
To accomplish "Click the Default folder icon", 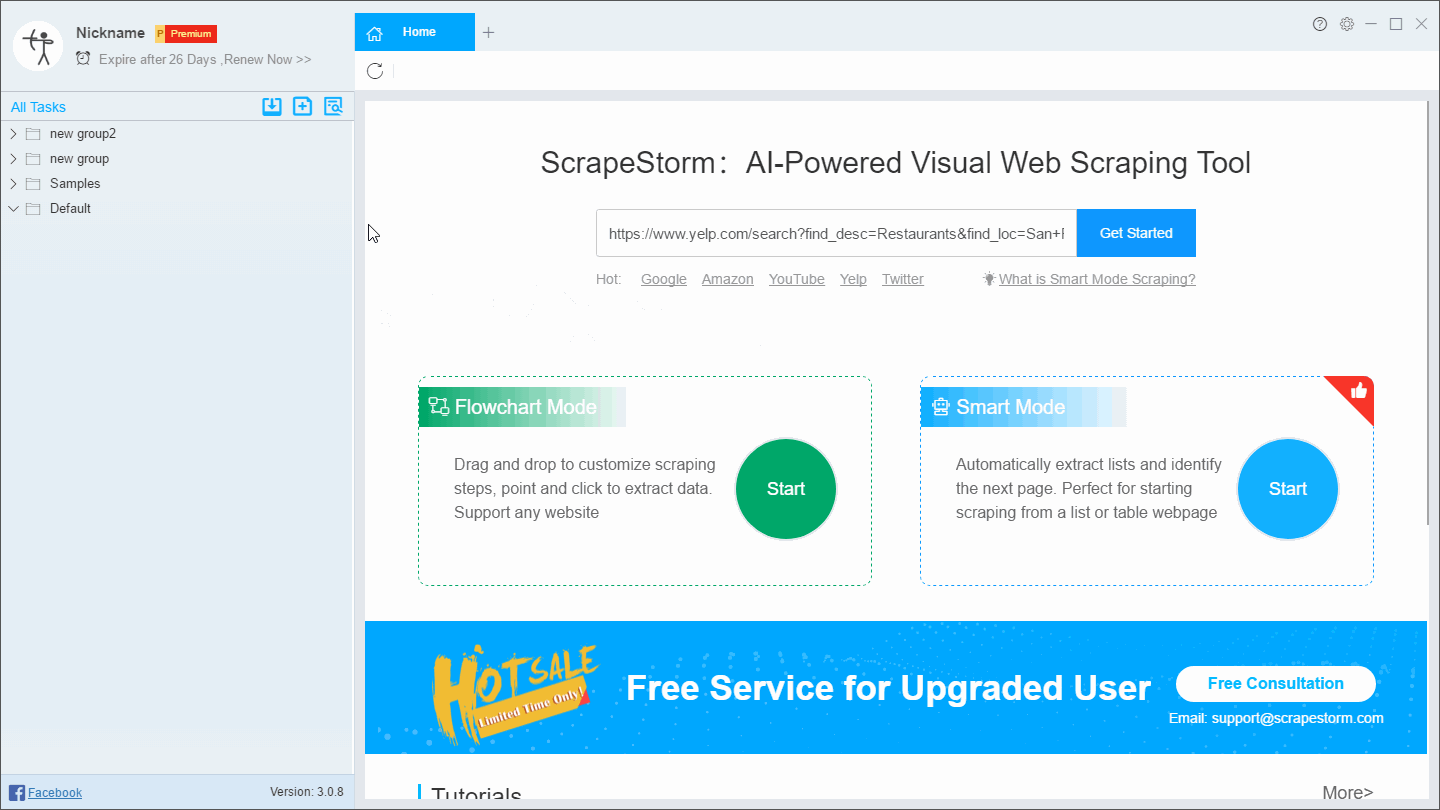I will 33,209.
